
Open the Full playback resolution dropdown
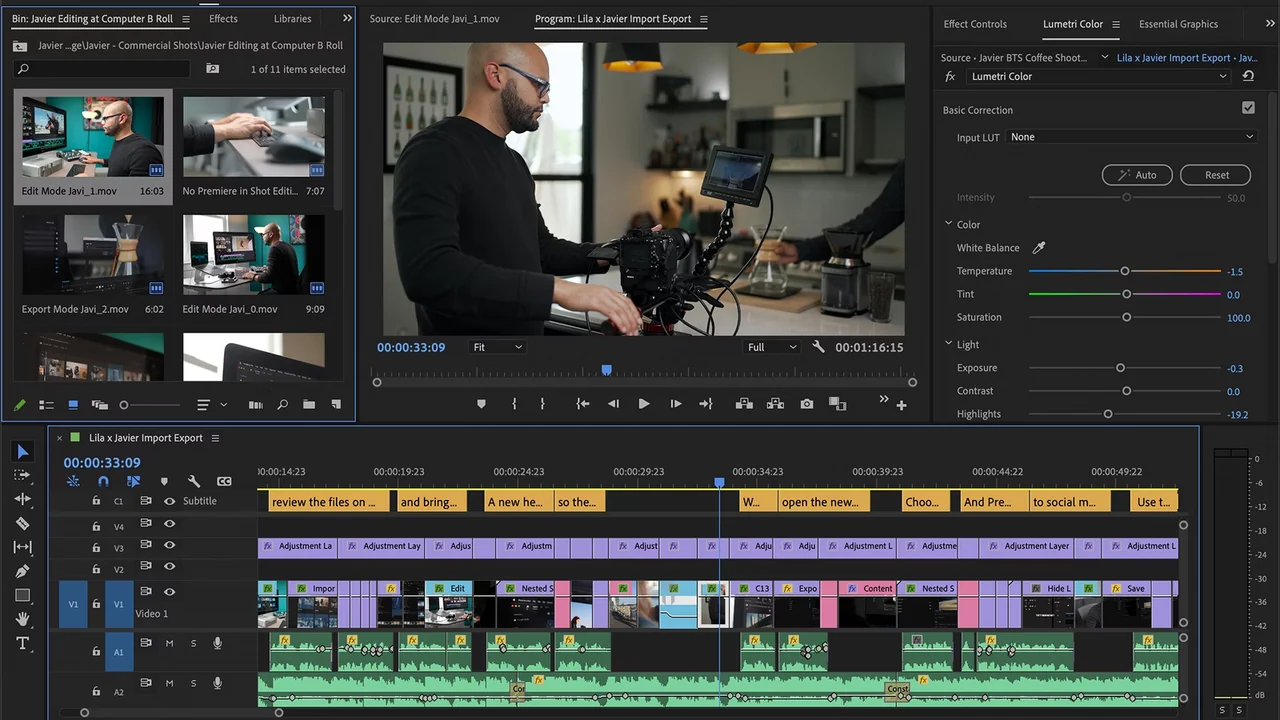(772, 347)
